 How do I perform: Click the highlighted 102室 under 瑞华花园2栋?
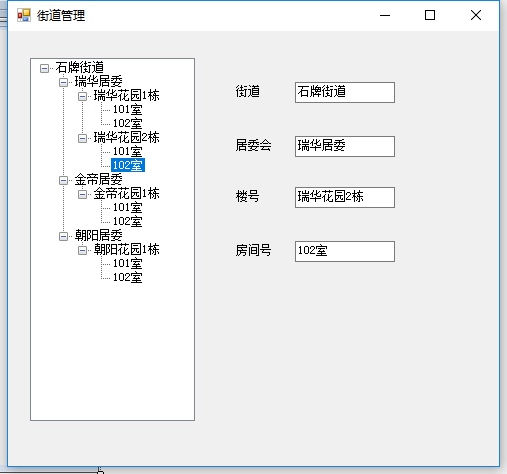tap(128, 165)
